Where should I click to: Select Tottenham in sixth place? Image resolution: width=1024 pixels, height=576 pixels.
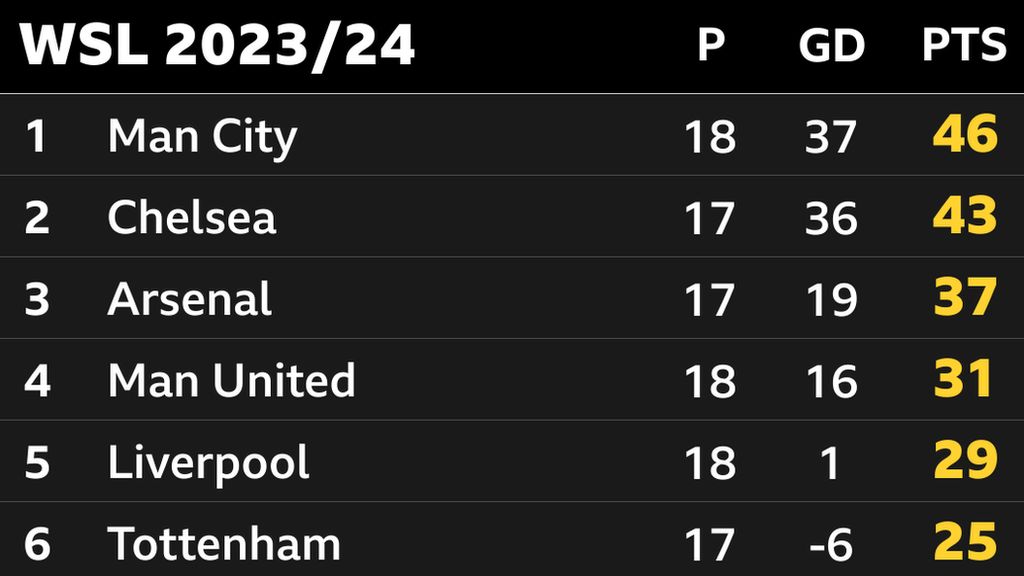point(224,544)
